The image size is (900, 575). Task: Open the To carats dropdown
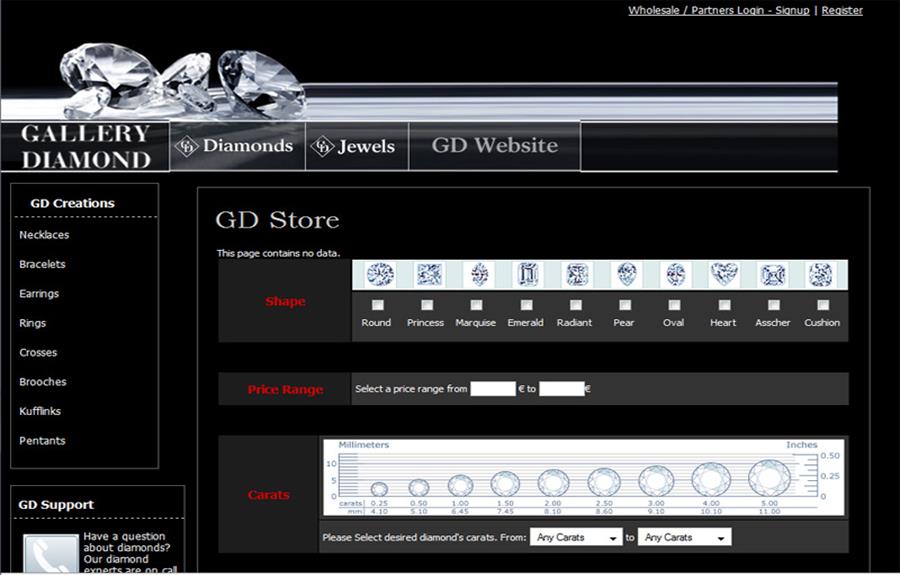click(684, 537)
